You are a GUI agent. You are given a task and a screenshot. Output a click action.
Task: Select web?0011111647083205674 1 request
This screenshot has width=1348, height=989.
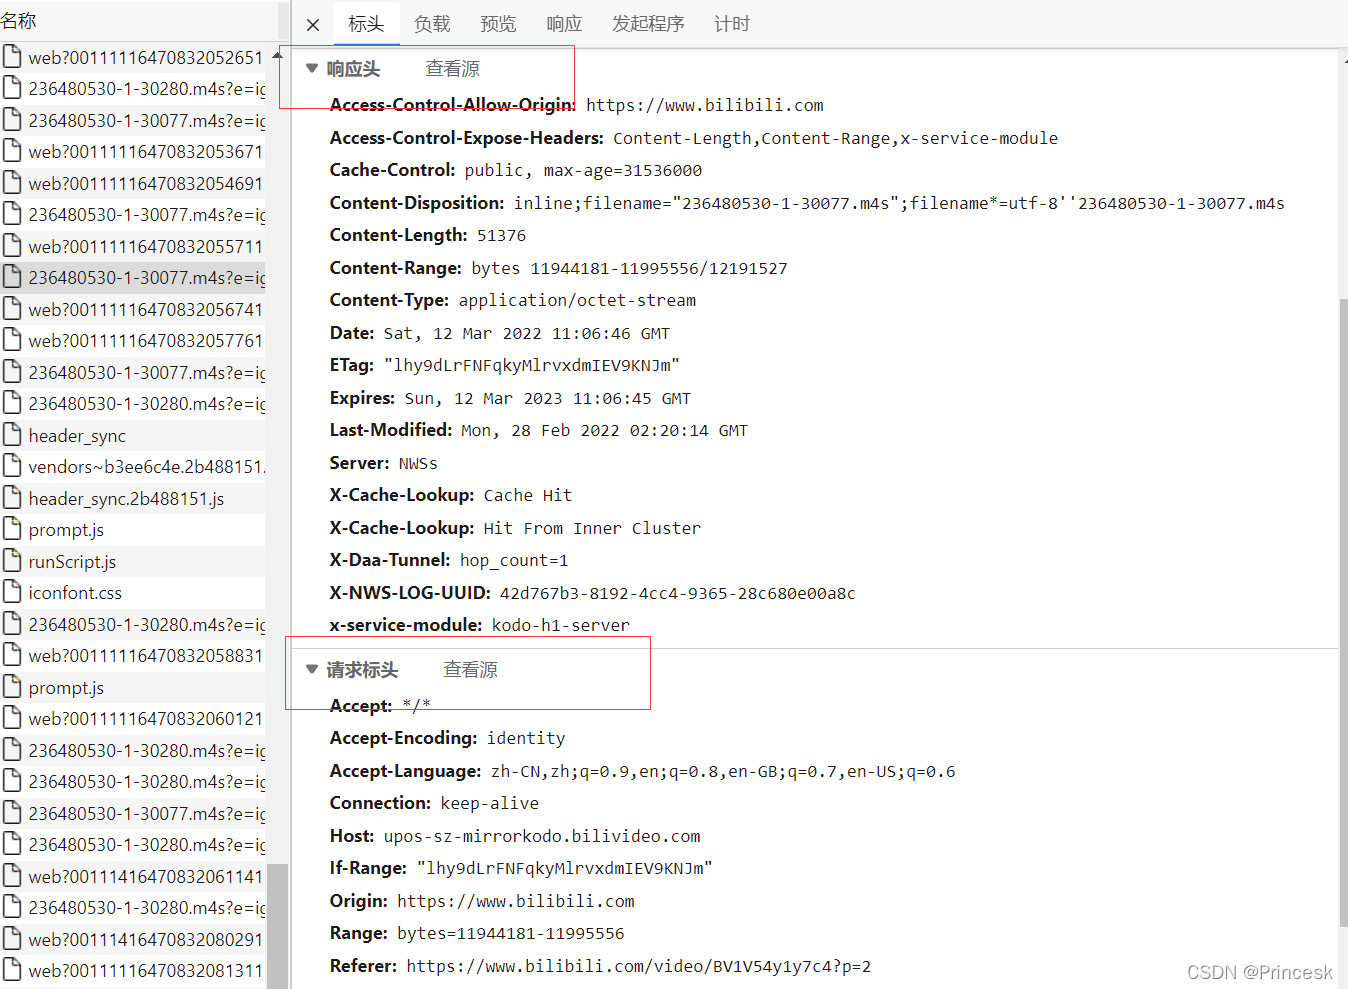133,309
